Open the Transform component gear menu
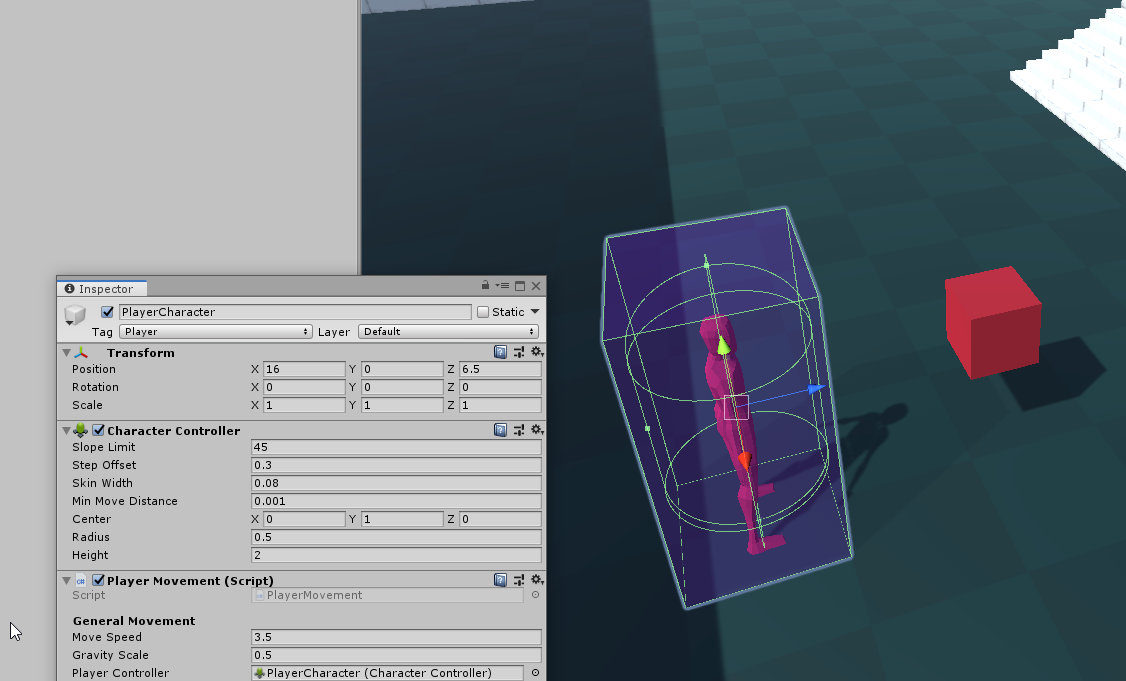Screen dimensions: 1126x681 coord(536,352)
